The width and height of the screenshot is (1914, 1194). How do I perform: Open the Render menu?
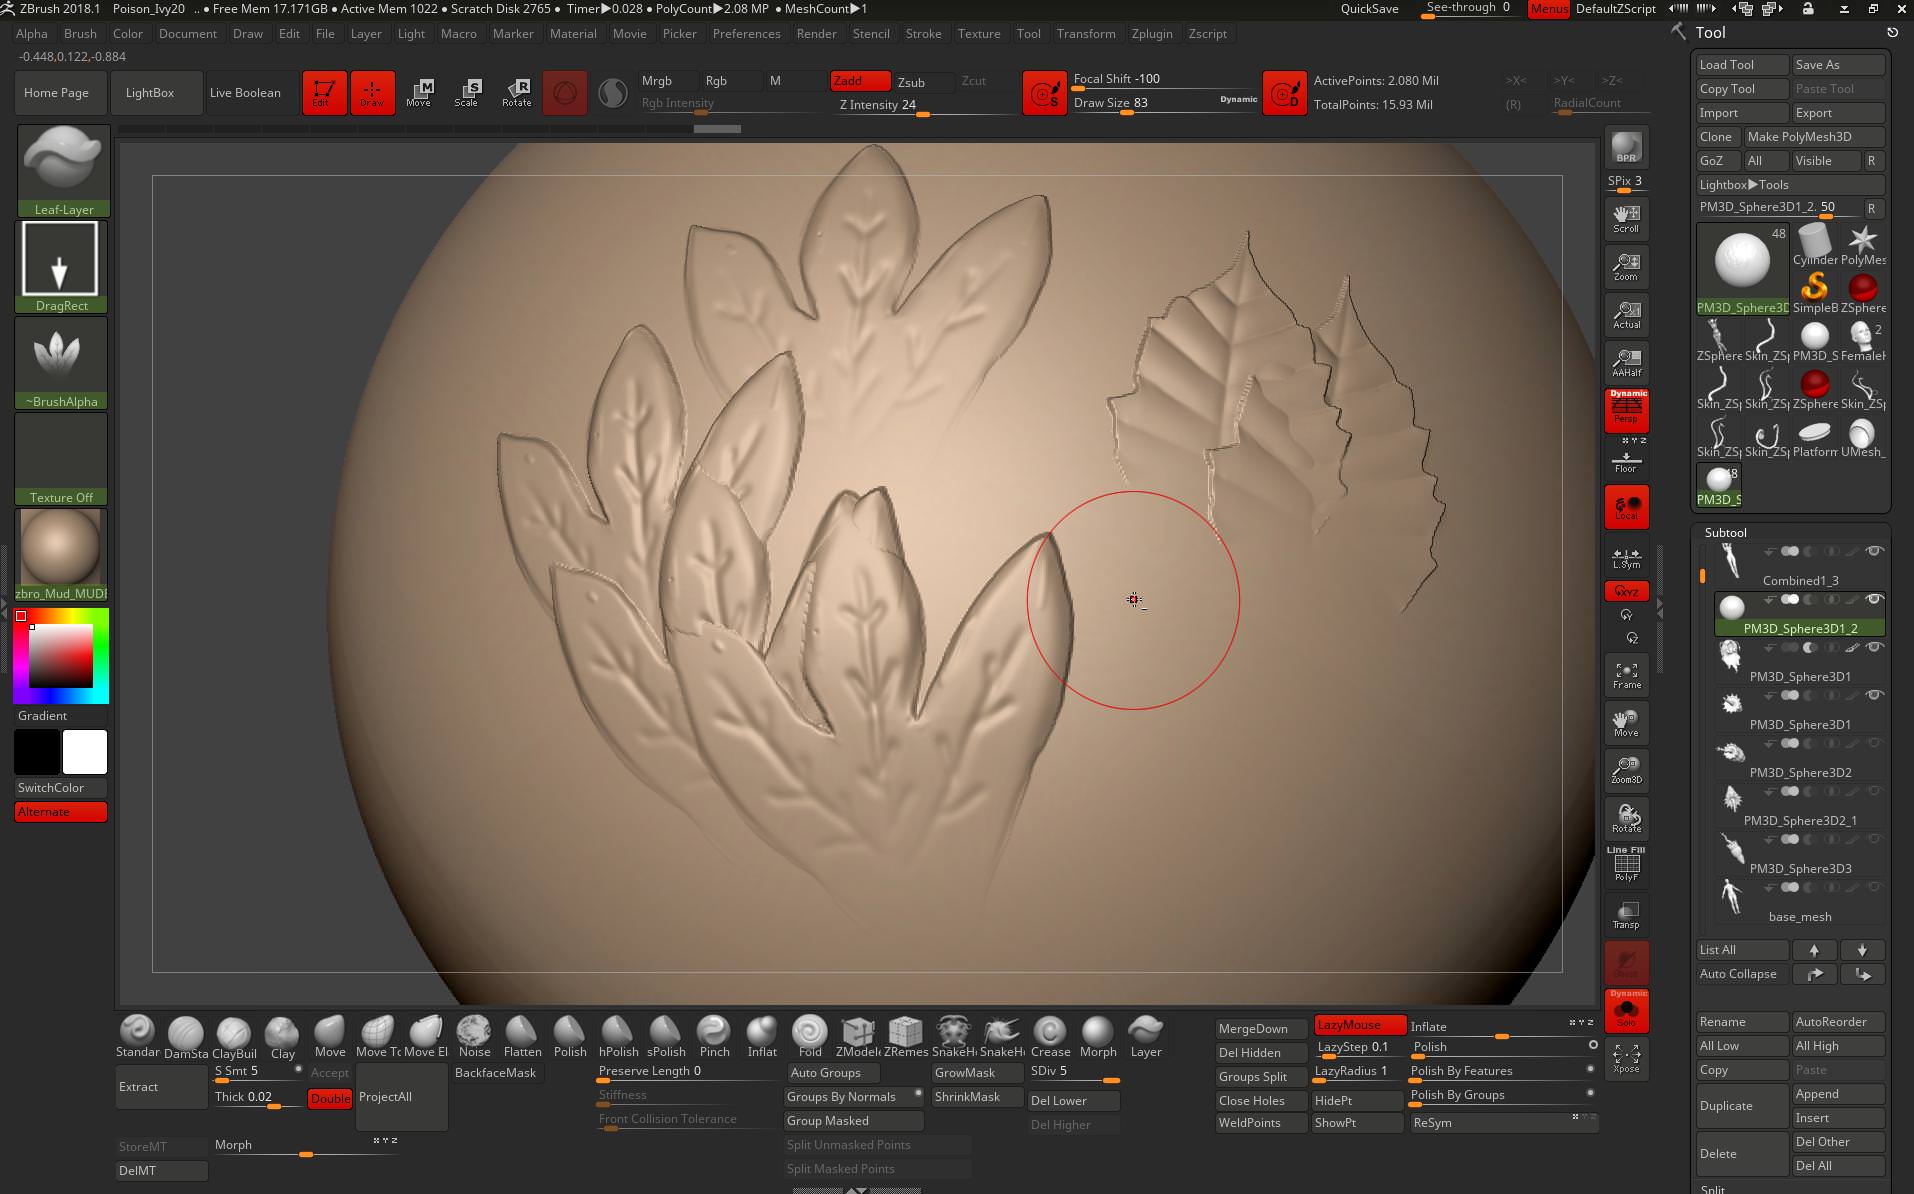[x=816, y=33]
